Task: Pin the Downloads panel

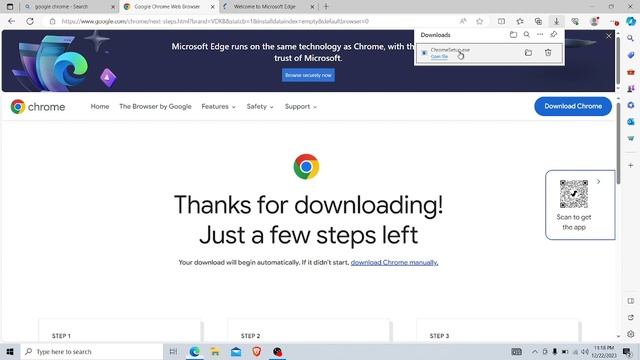Action: coord(553,35)
